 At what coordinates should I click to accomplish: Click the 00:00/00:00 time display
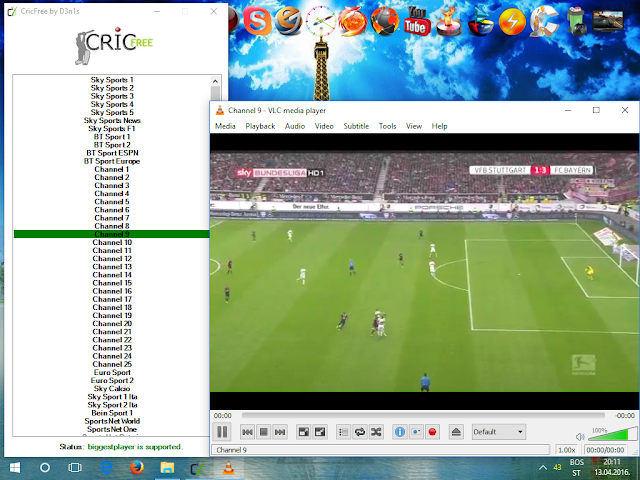click(605, 450)
